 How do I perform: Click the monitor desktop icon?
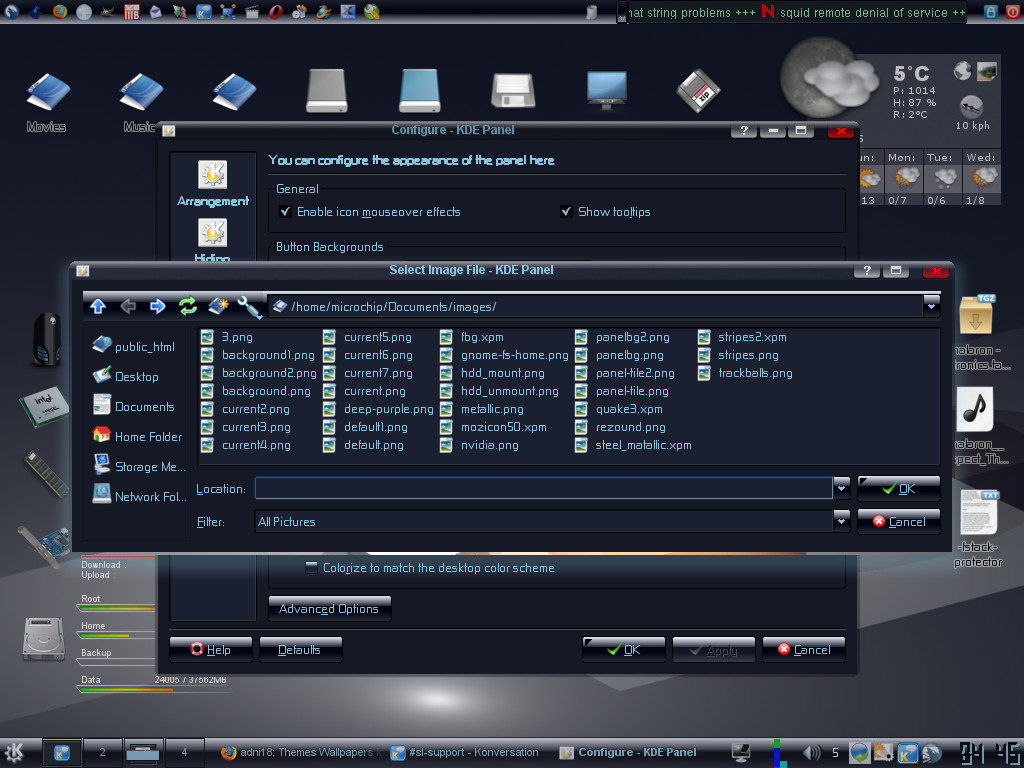(606, 90)
